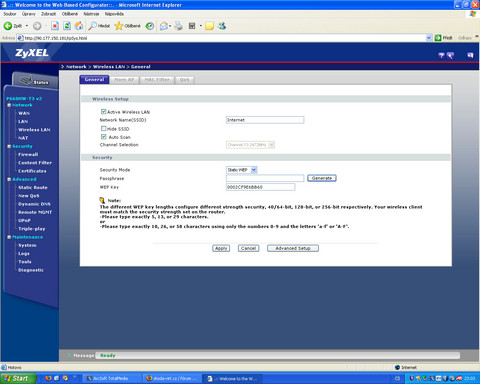Click the Cancel button
Viewport: 480px width, 384px height.
tap(248, 248)
